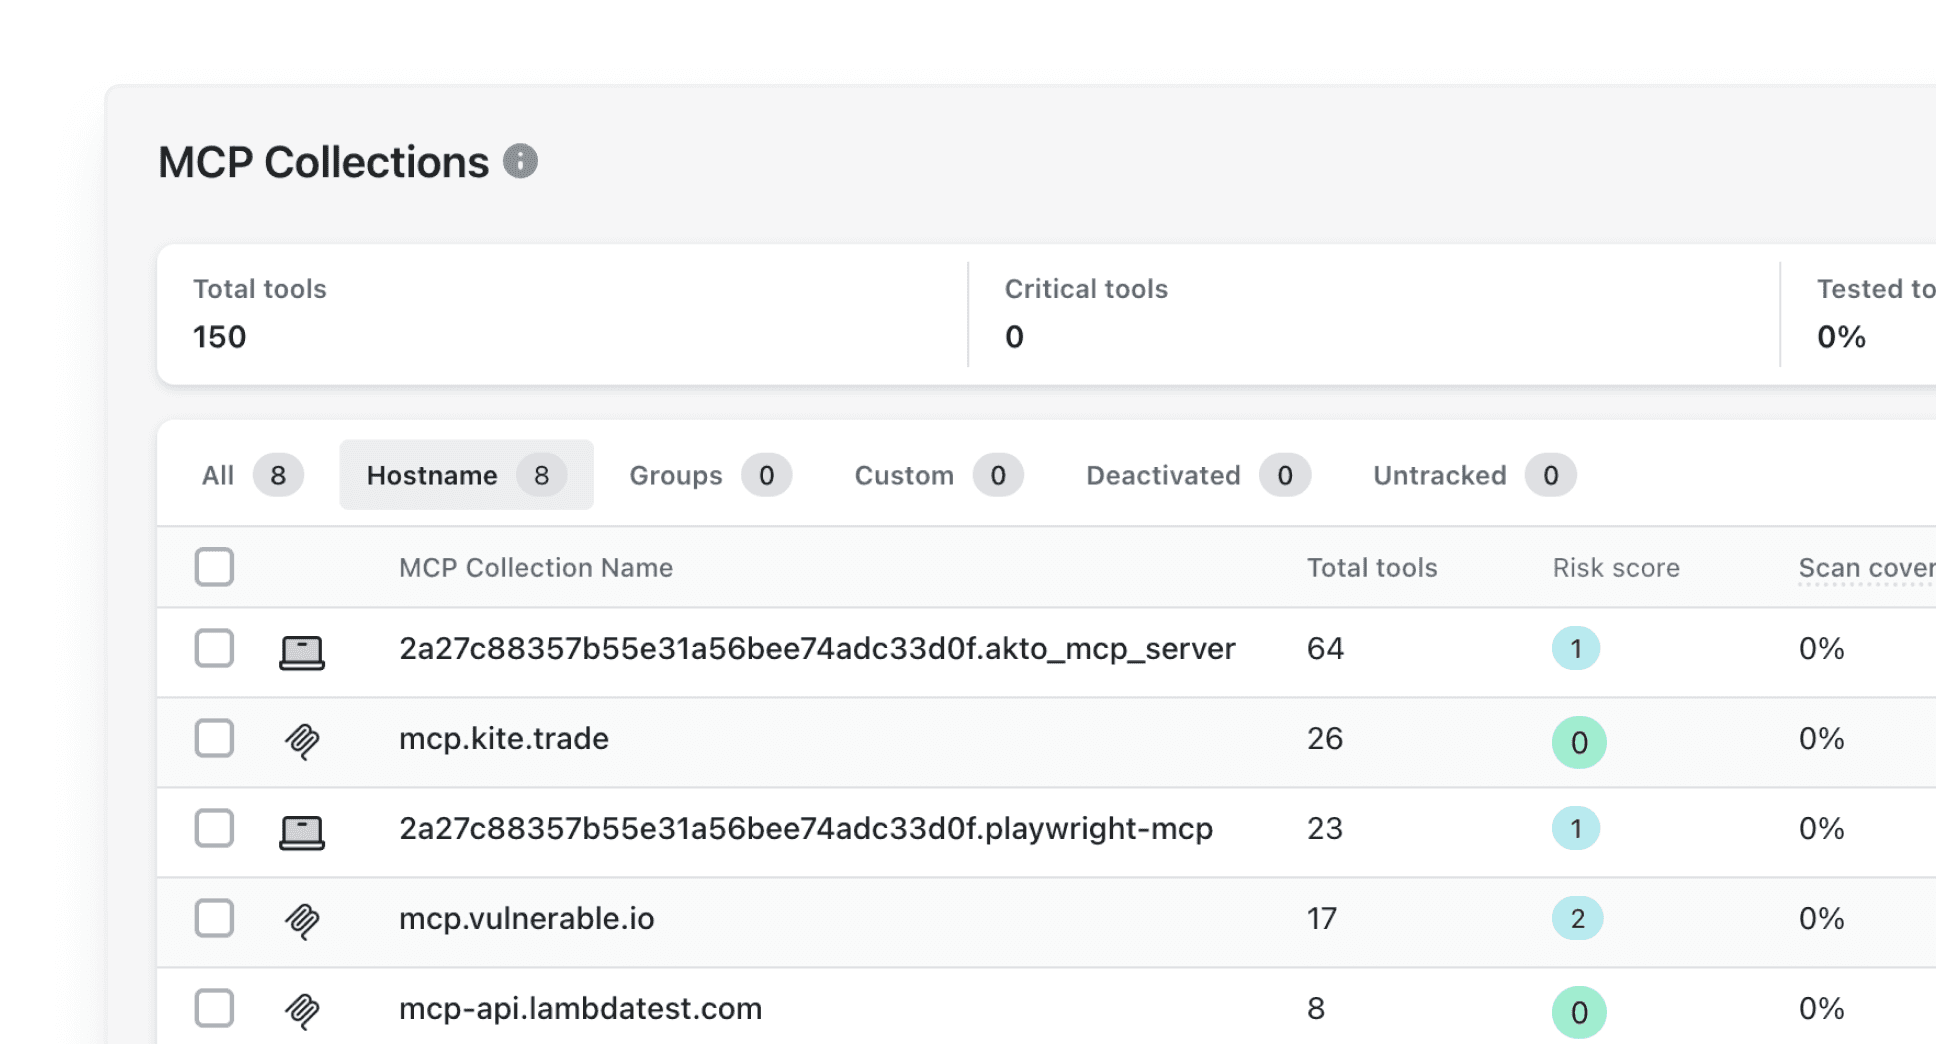Click the risk score badge 2 for mcp.vulnerable.io

[x=1577, y=917]
